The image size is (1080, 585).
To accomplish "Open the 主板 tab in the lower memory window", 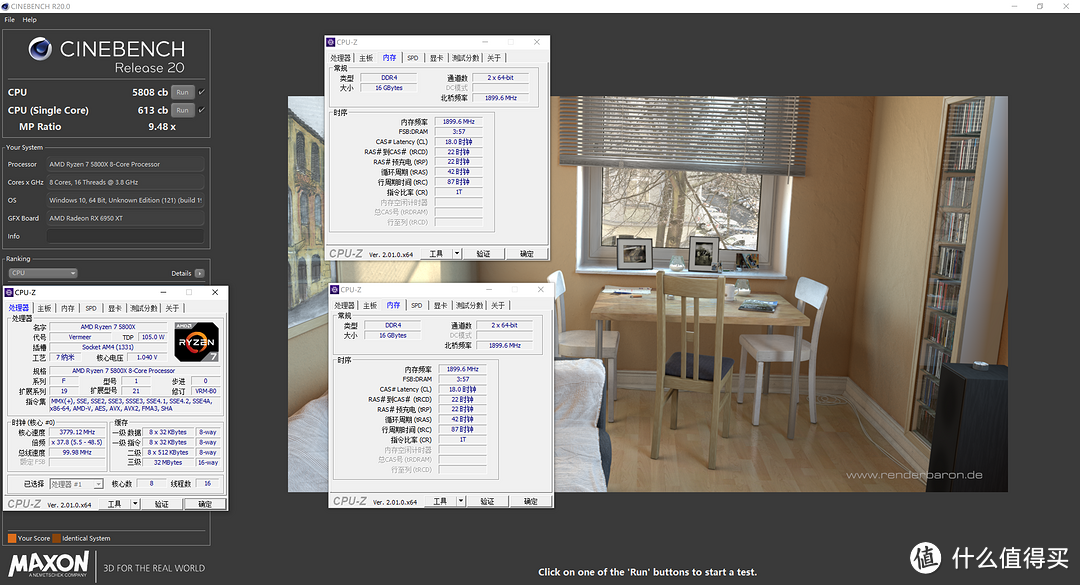I will point(370,305).
